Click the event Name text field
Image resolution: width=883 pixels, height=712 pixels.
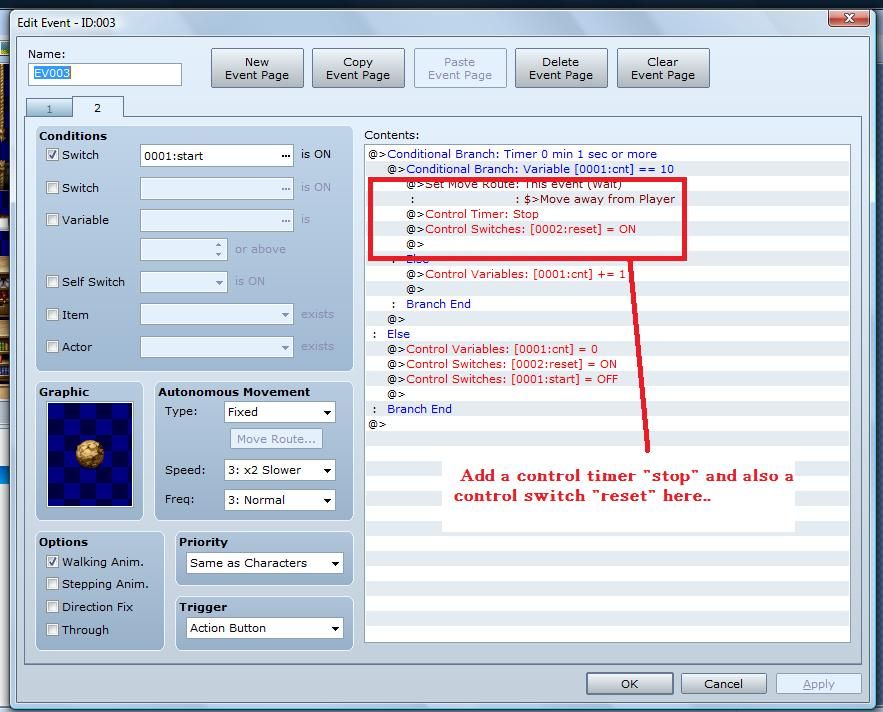pos(105,74)
